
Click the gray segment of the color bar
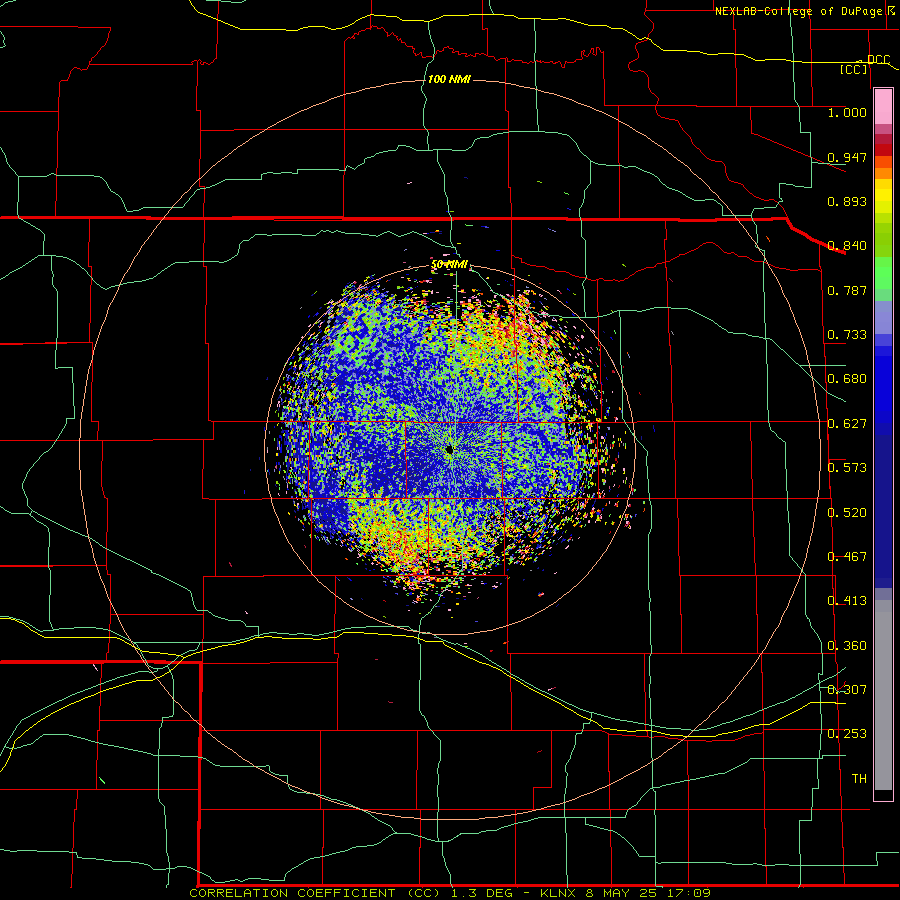(x=883, y=695)
